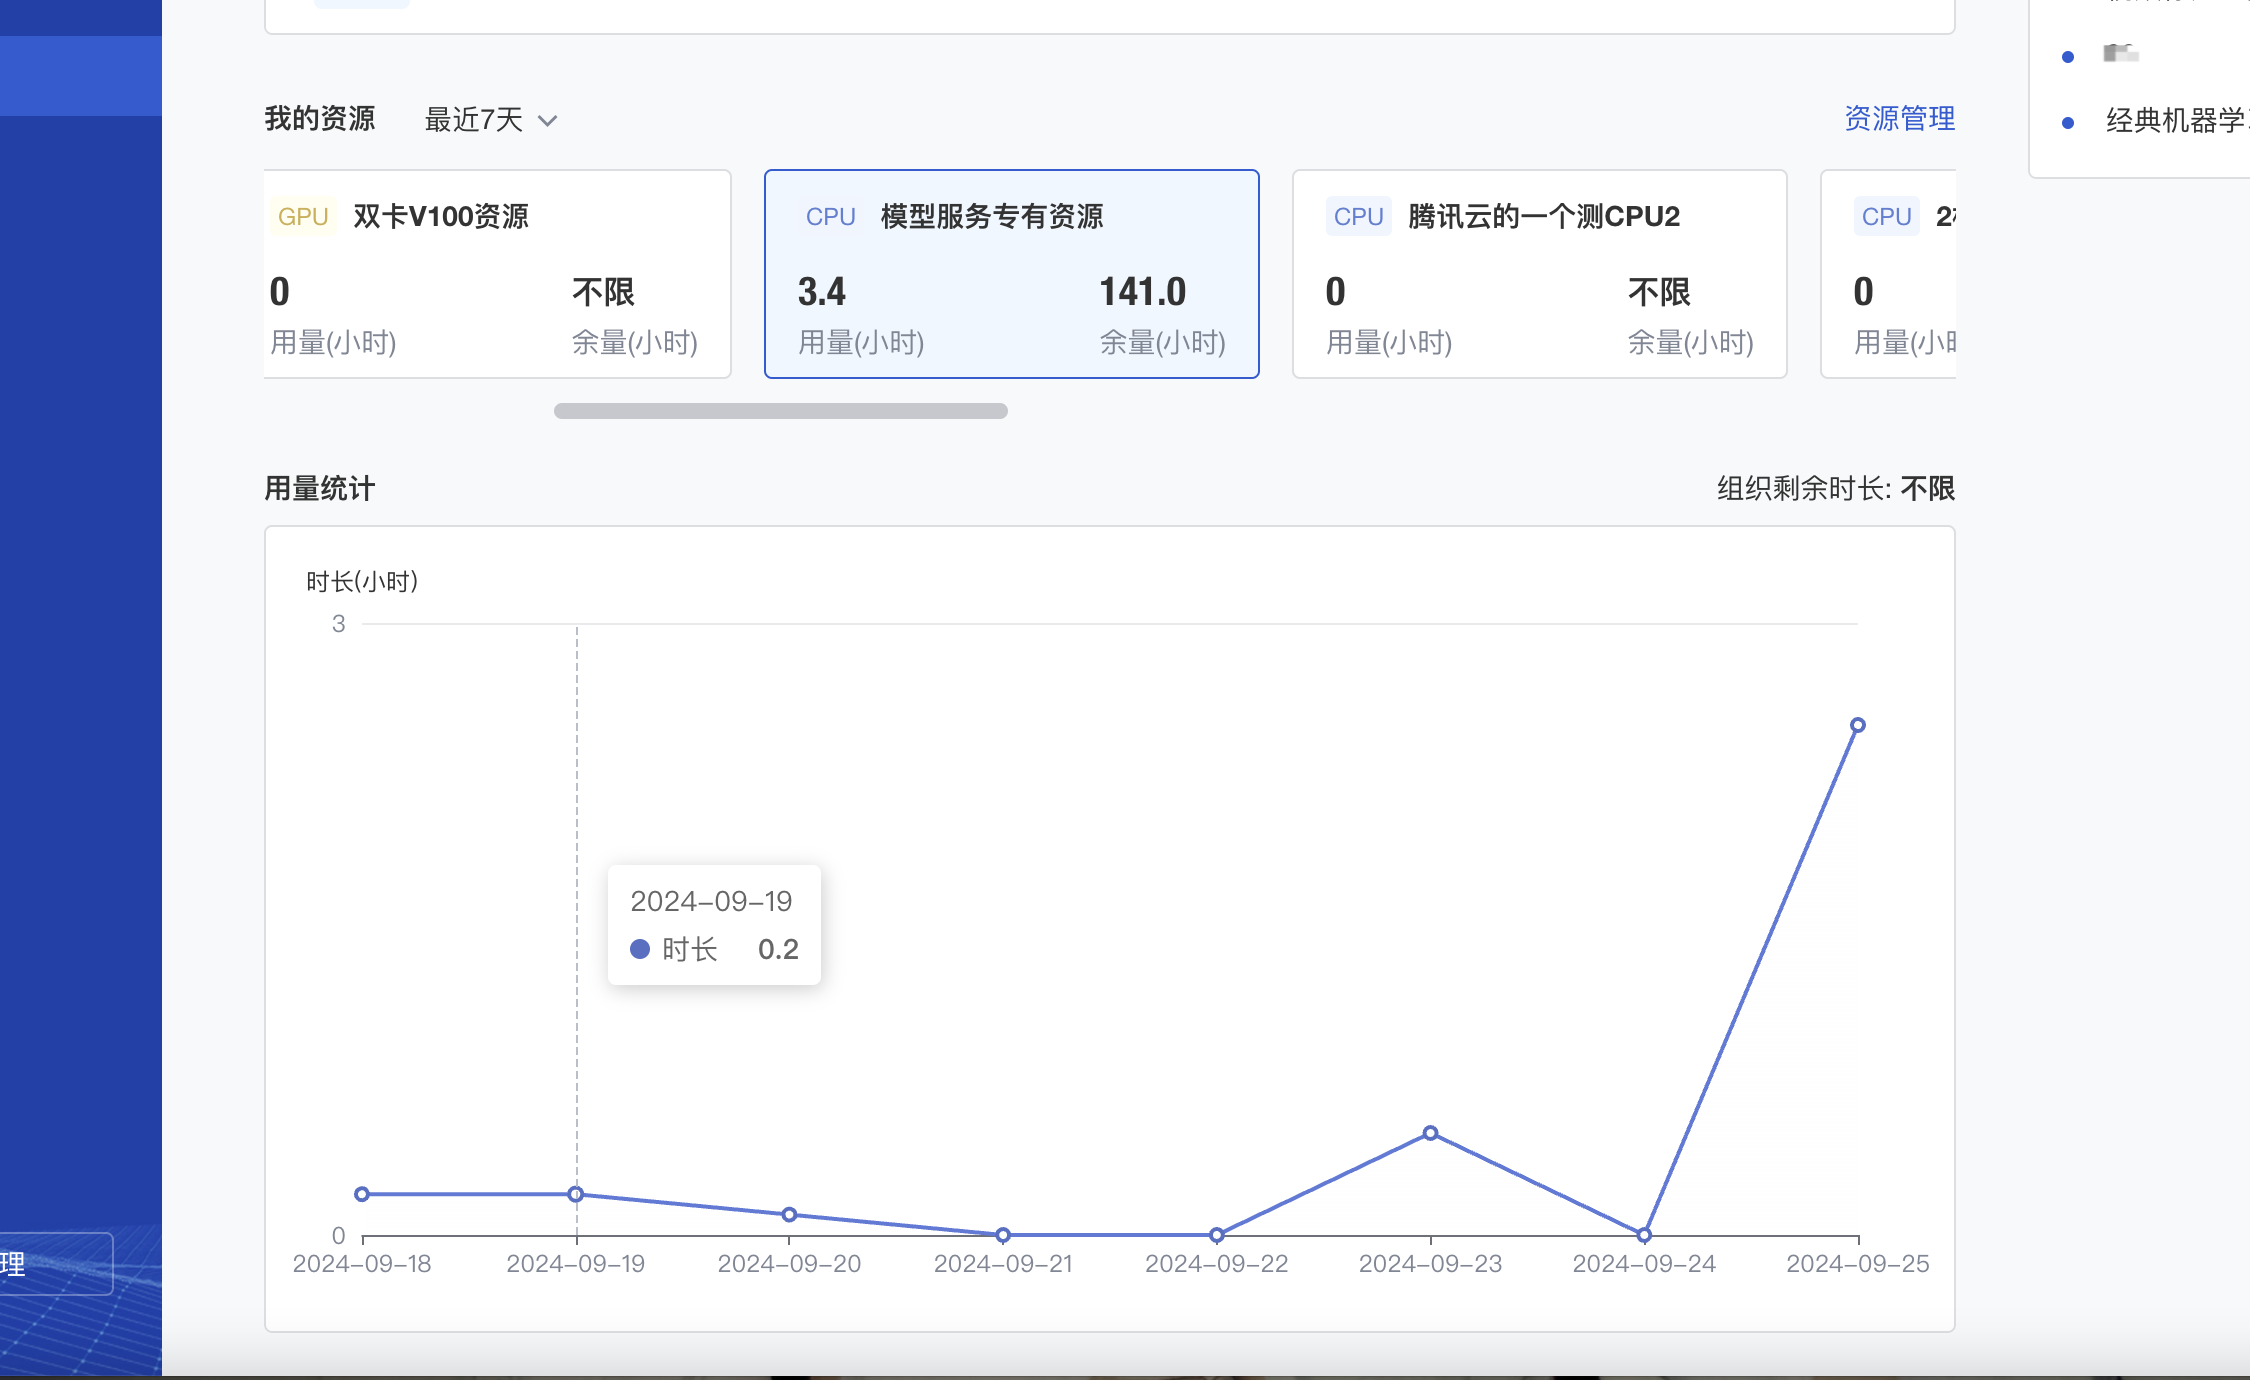Open the 资源管理 link
This screenshot has width=2250, height=1380.
pyautogui.click(x=1898, y=118)
